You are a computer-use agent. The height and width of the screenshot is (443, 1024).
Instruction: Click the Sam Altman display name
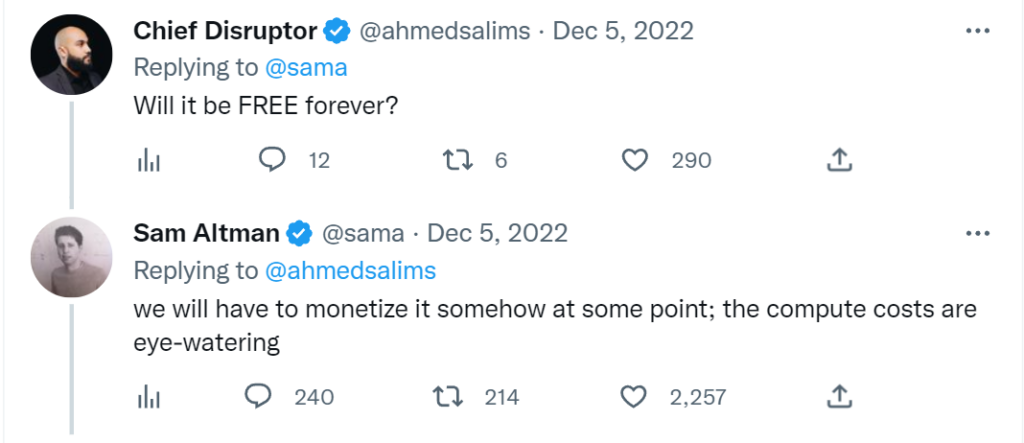[x=206, y=234]
